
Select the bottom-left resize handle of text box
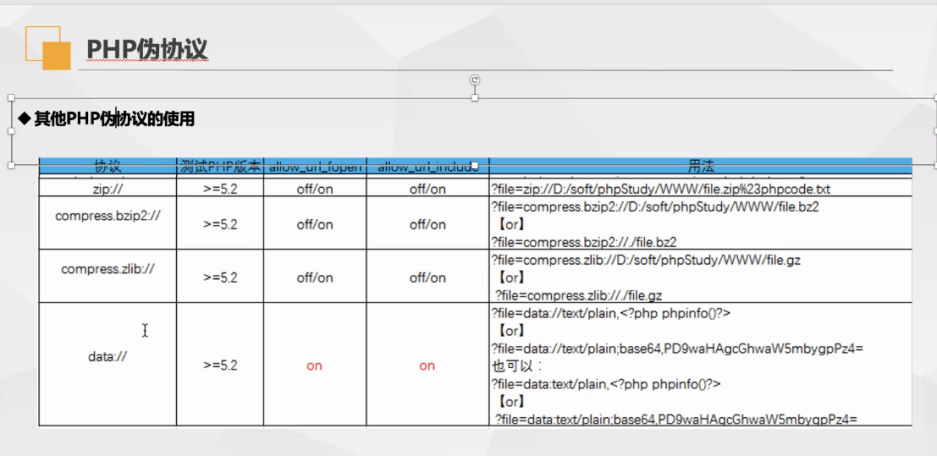[11, 164]
